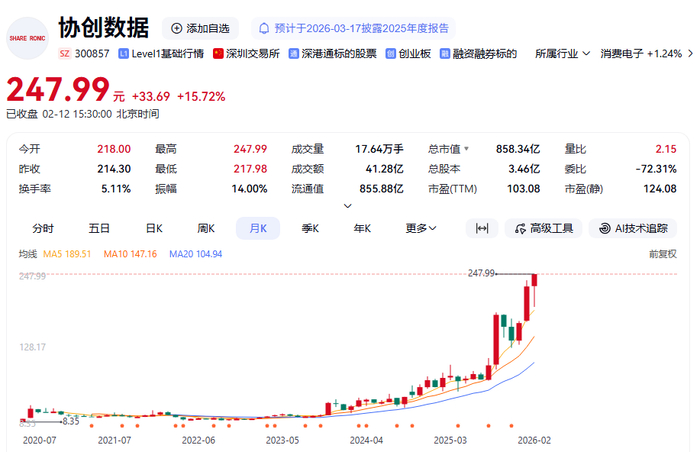Open the 前复权 adjustment selector

(663, 254)
